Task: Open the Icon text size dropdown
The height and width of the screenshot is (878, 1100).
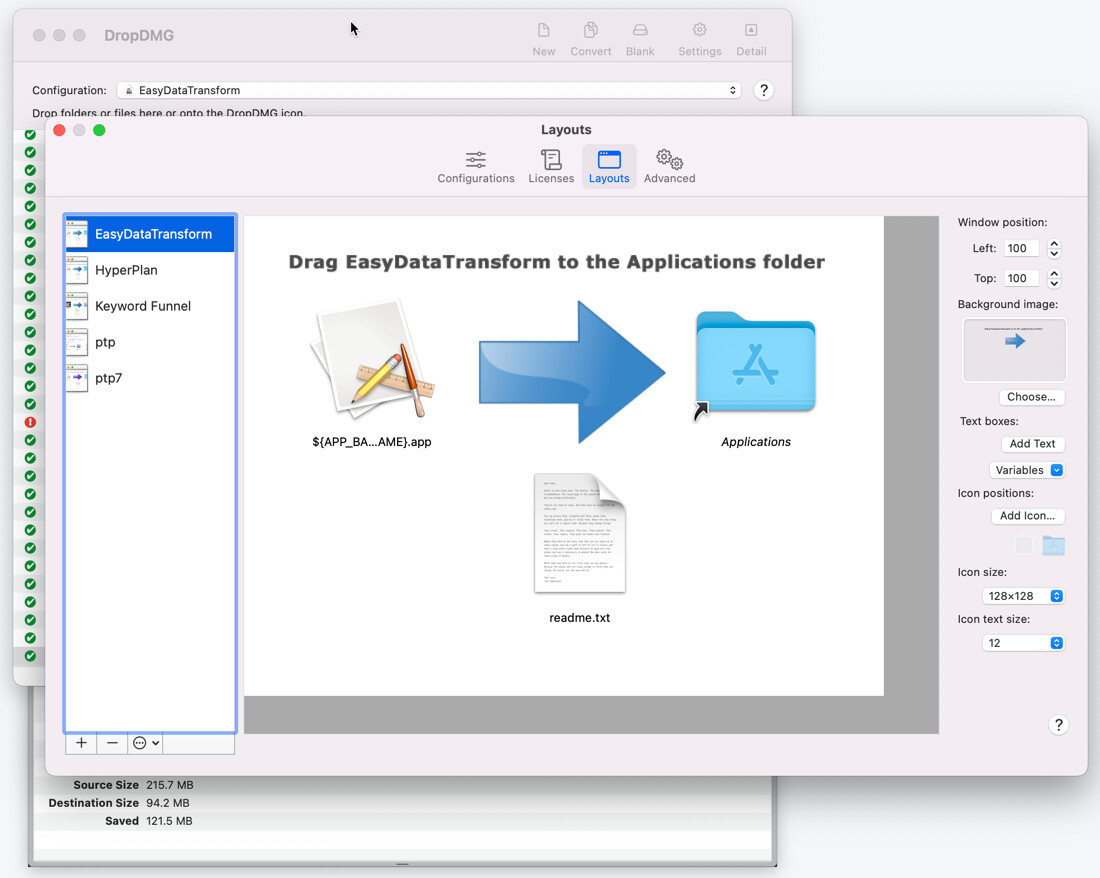Action: (1022, 643)
